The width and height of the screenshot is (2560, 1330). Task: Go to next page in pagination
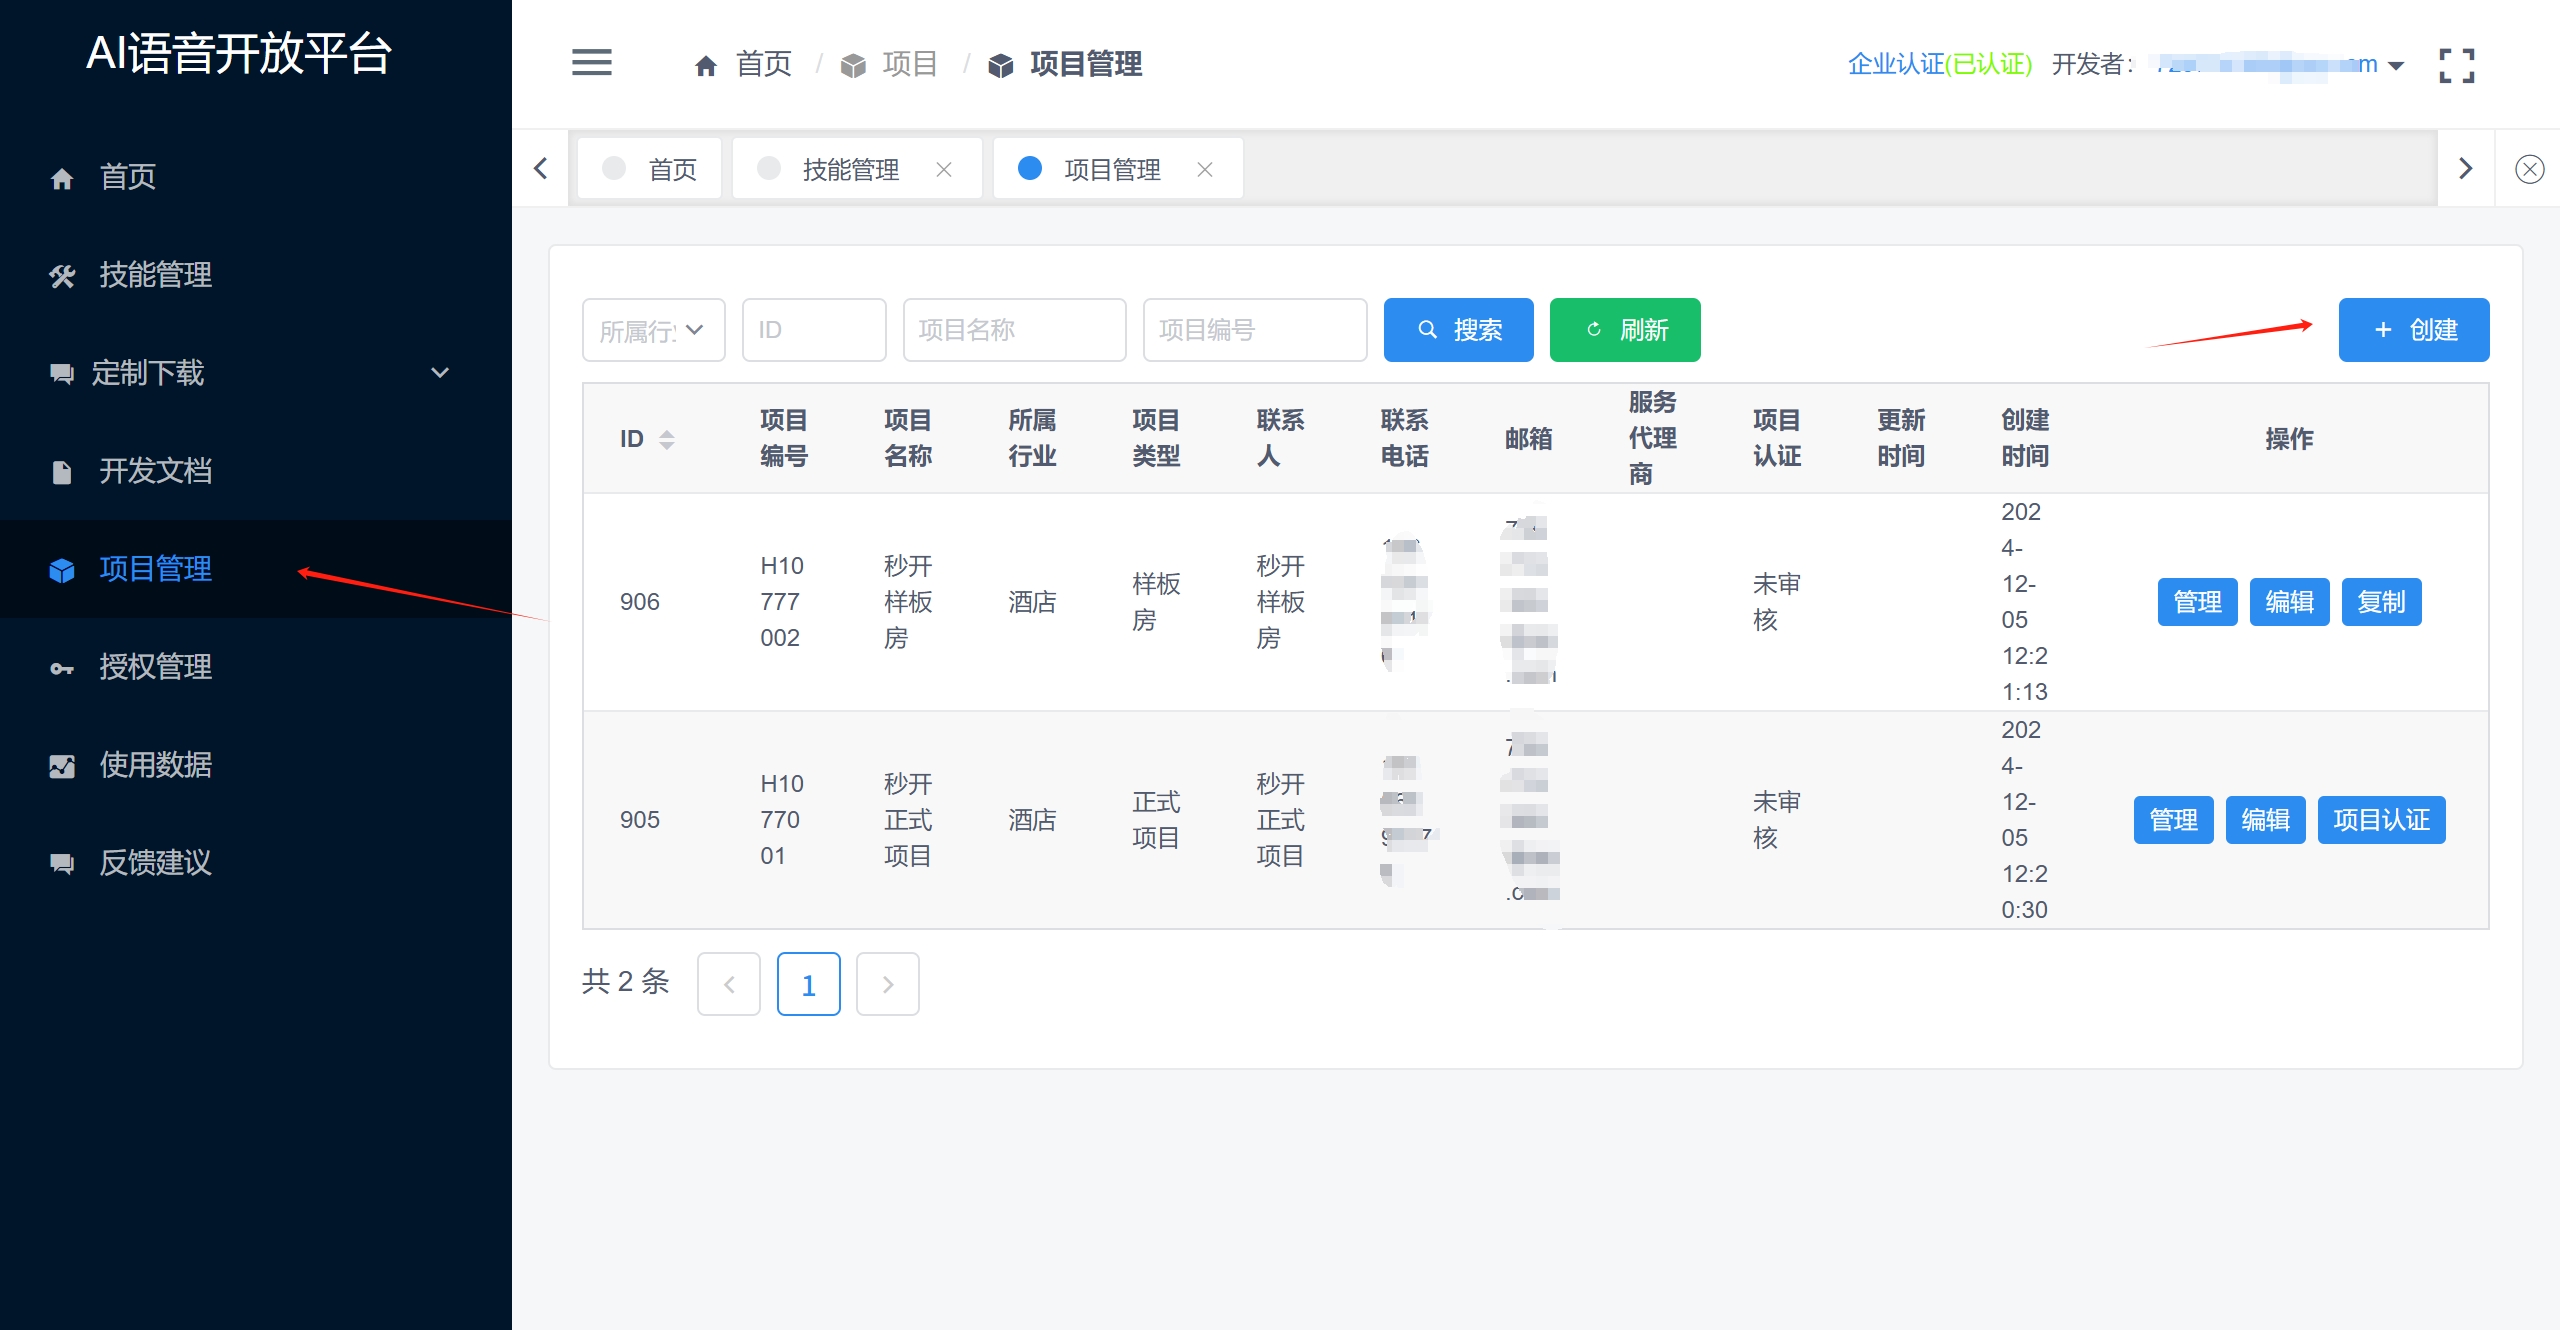click(887, 985)
